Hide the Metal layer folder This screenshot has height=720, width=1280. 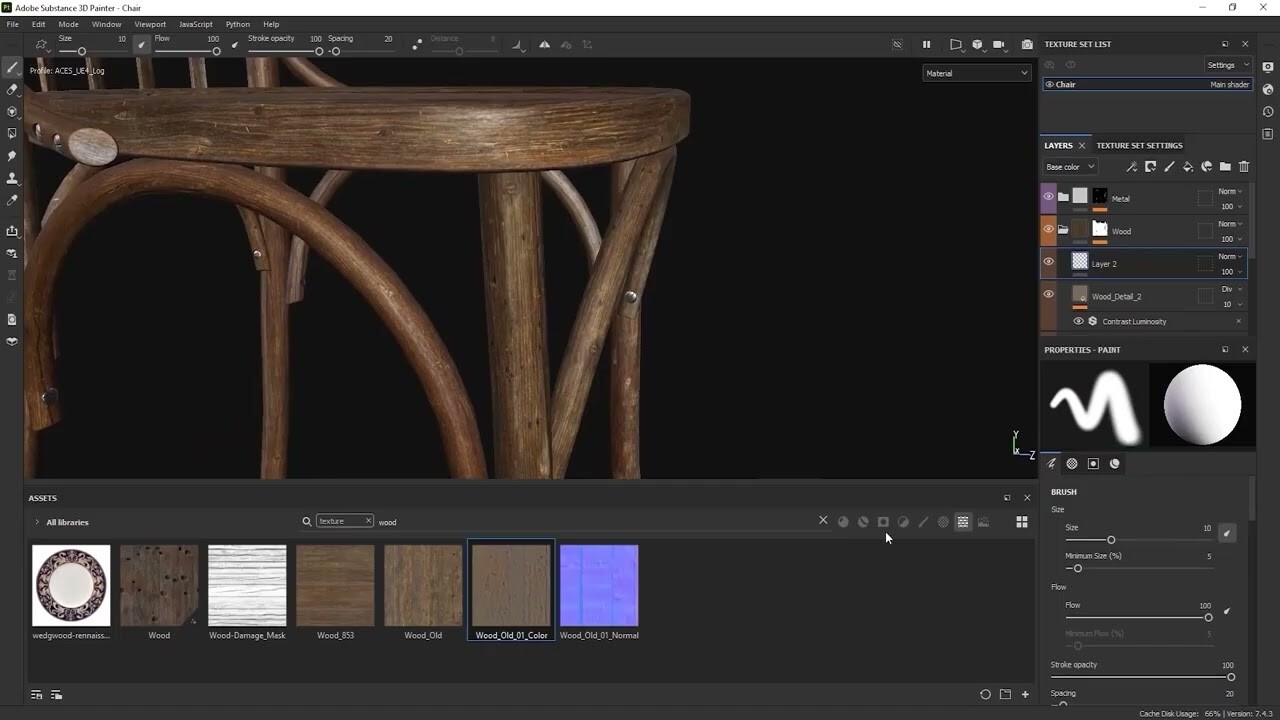1048,197
